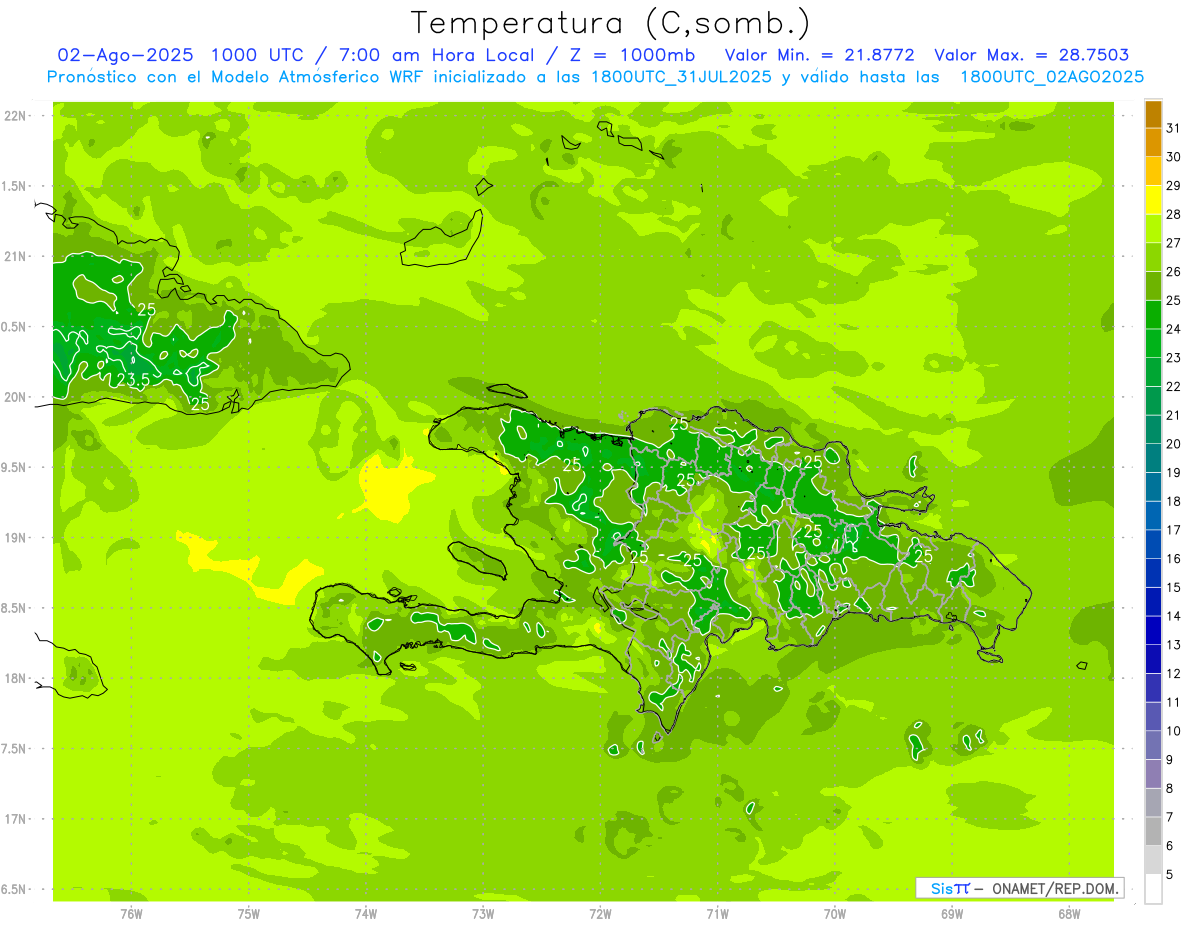This screenshot has width=1200, height=927.
Task: Click the 22N latitude axis label
Action: (14, 116)
